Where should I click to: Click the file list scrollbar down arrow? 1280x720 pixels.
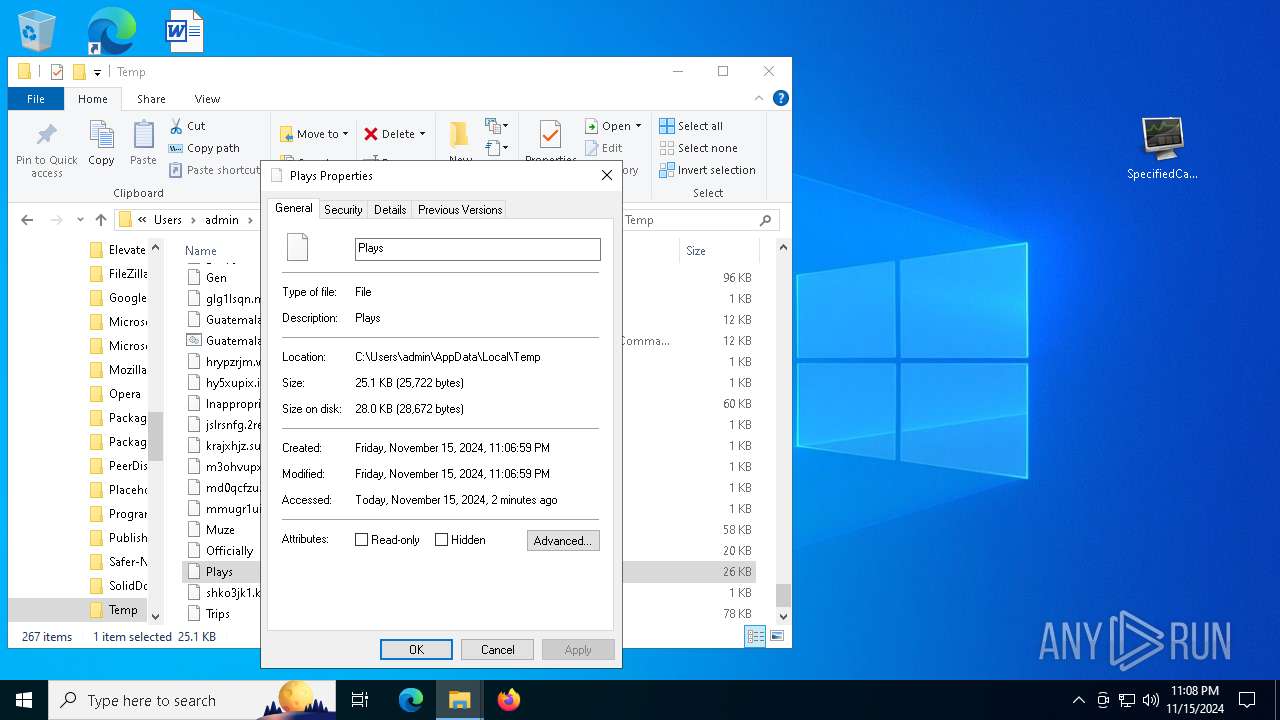click(783, 616)
